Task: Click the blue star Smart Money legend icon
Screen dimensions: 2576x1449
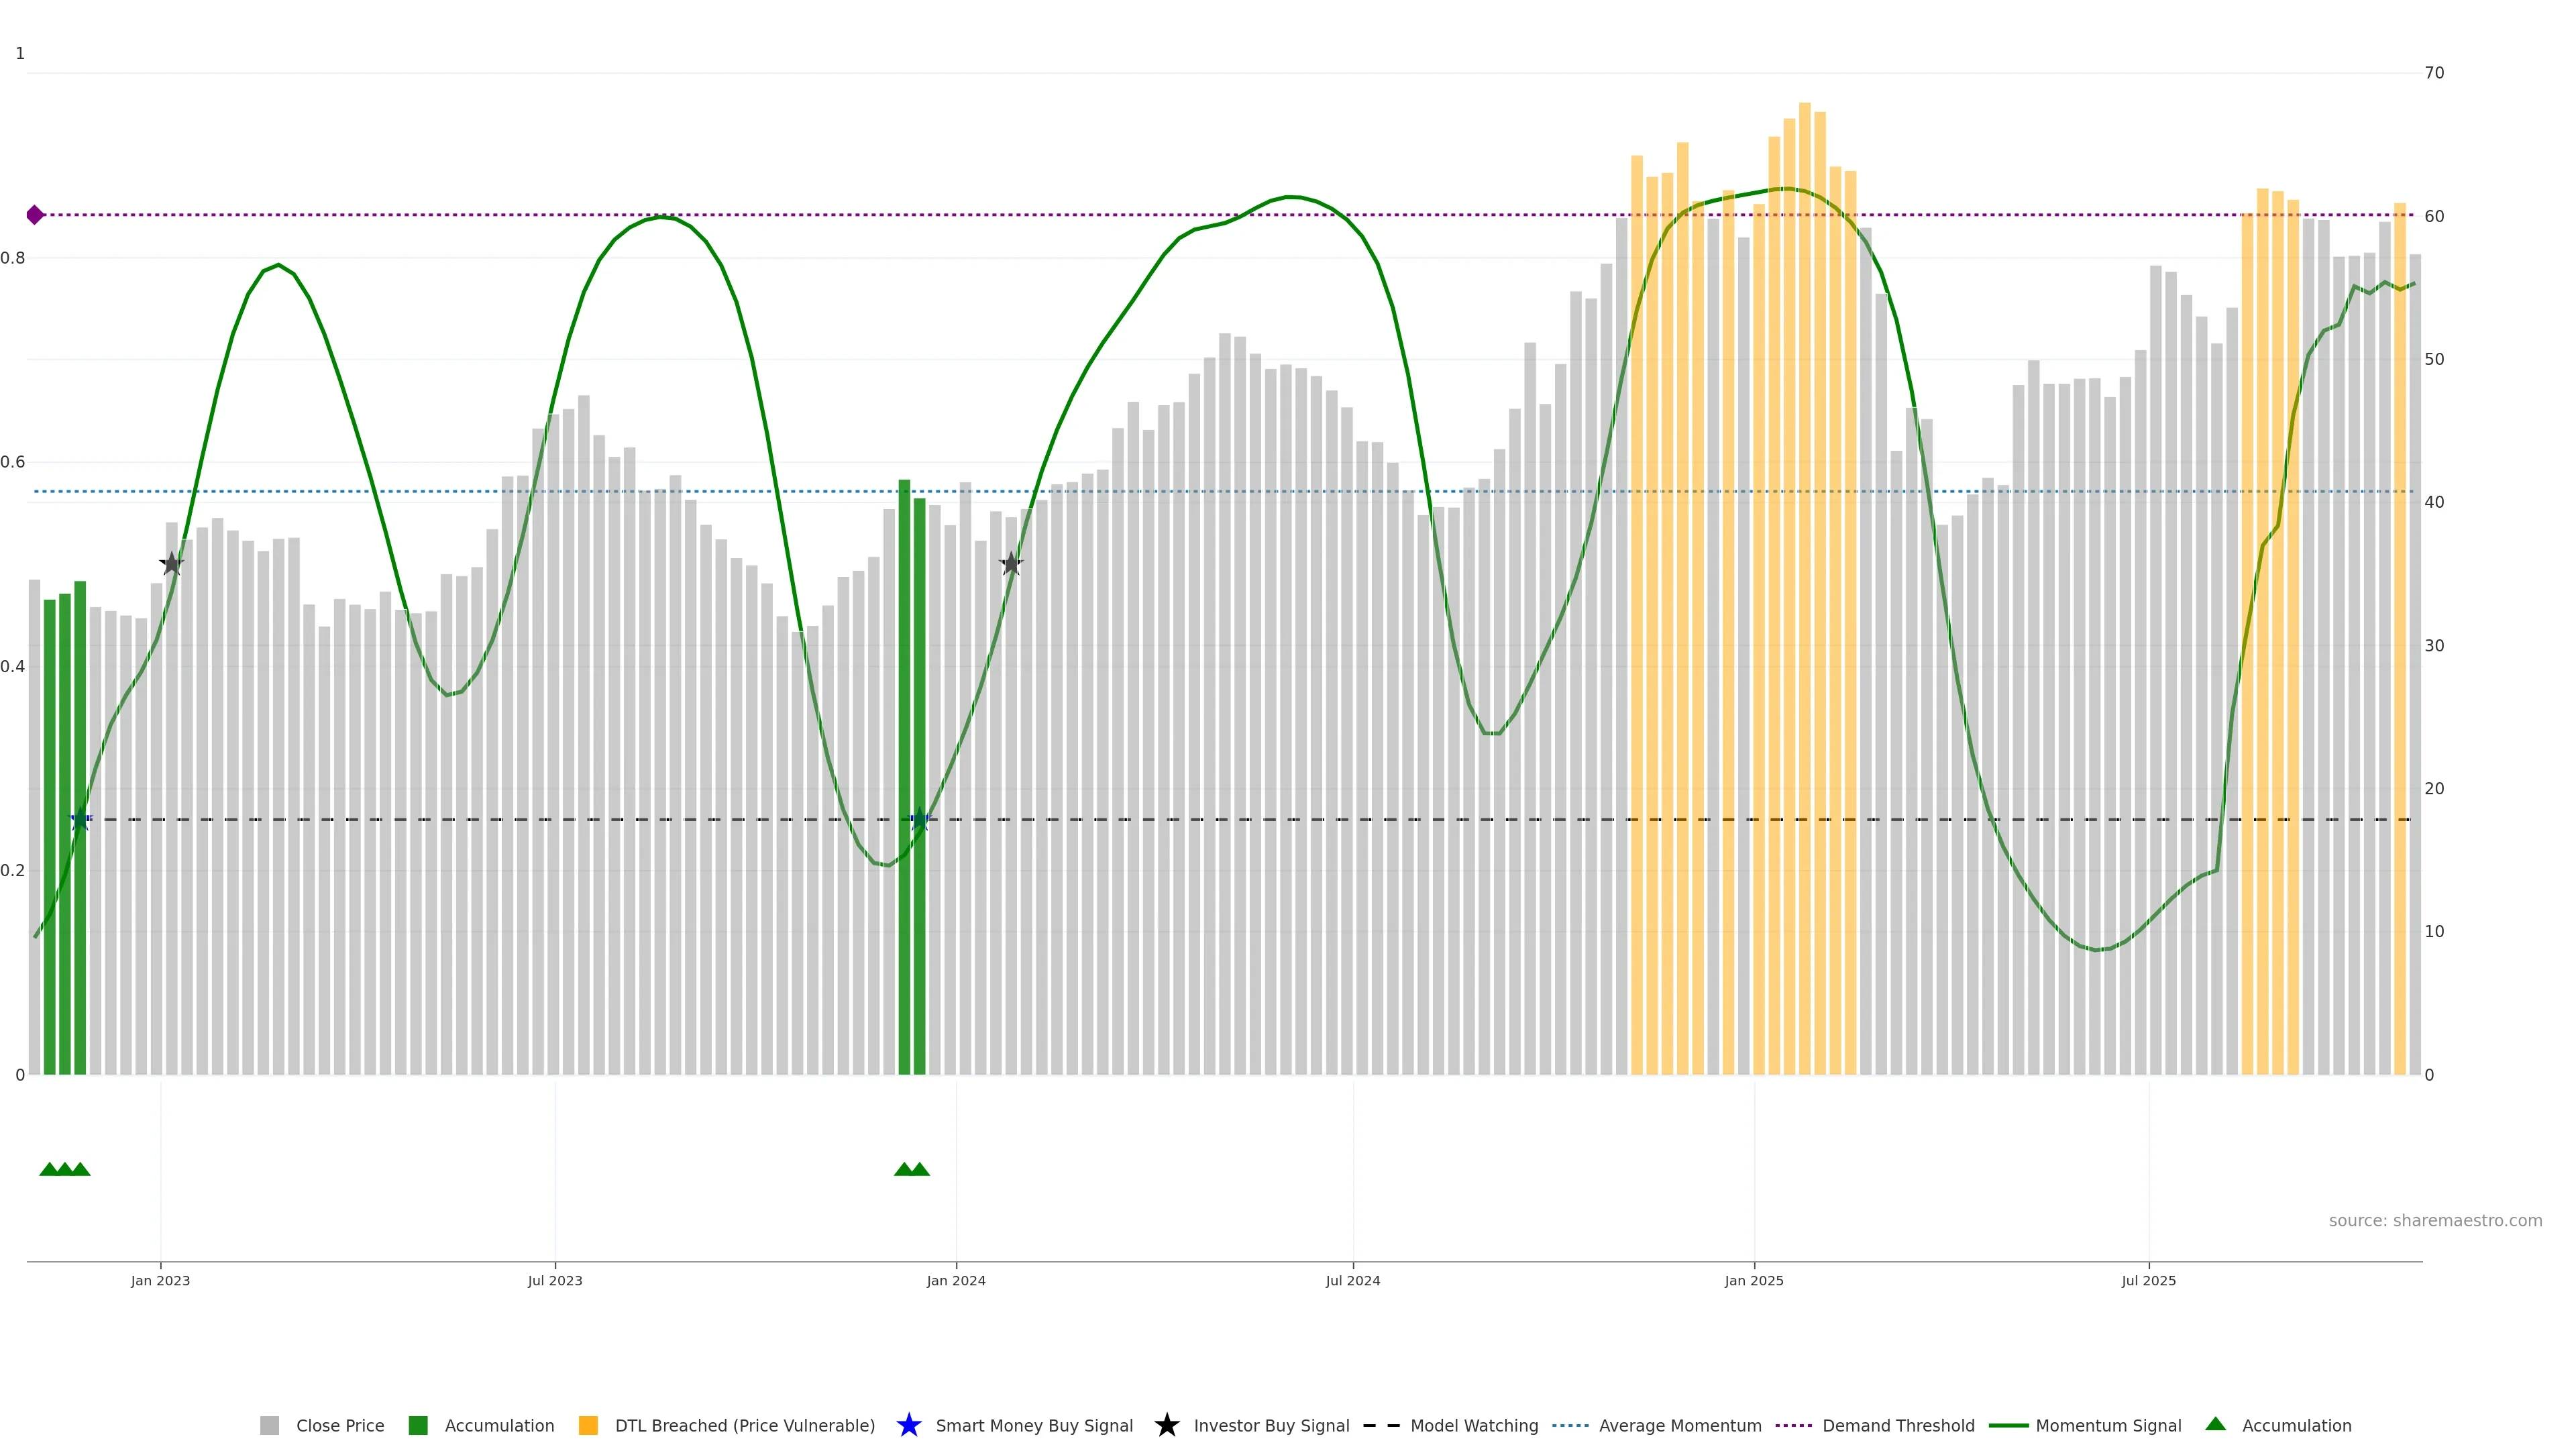Action: click(908, 1425)
